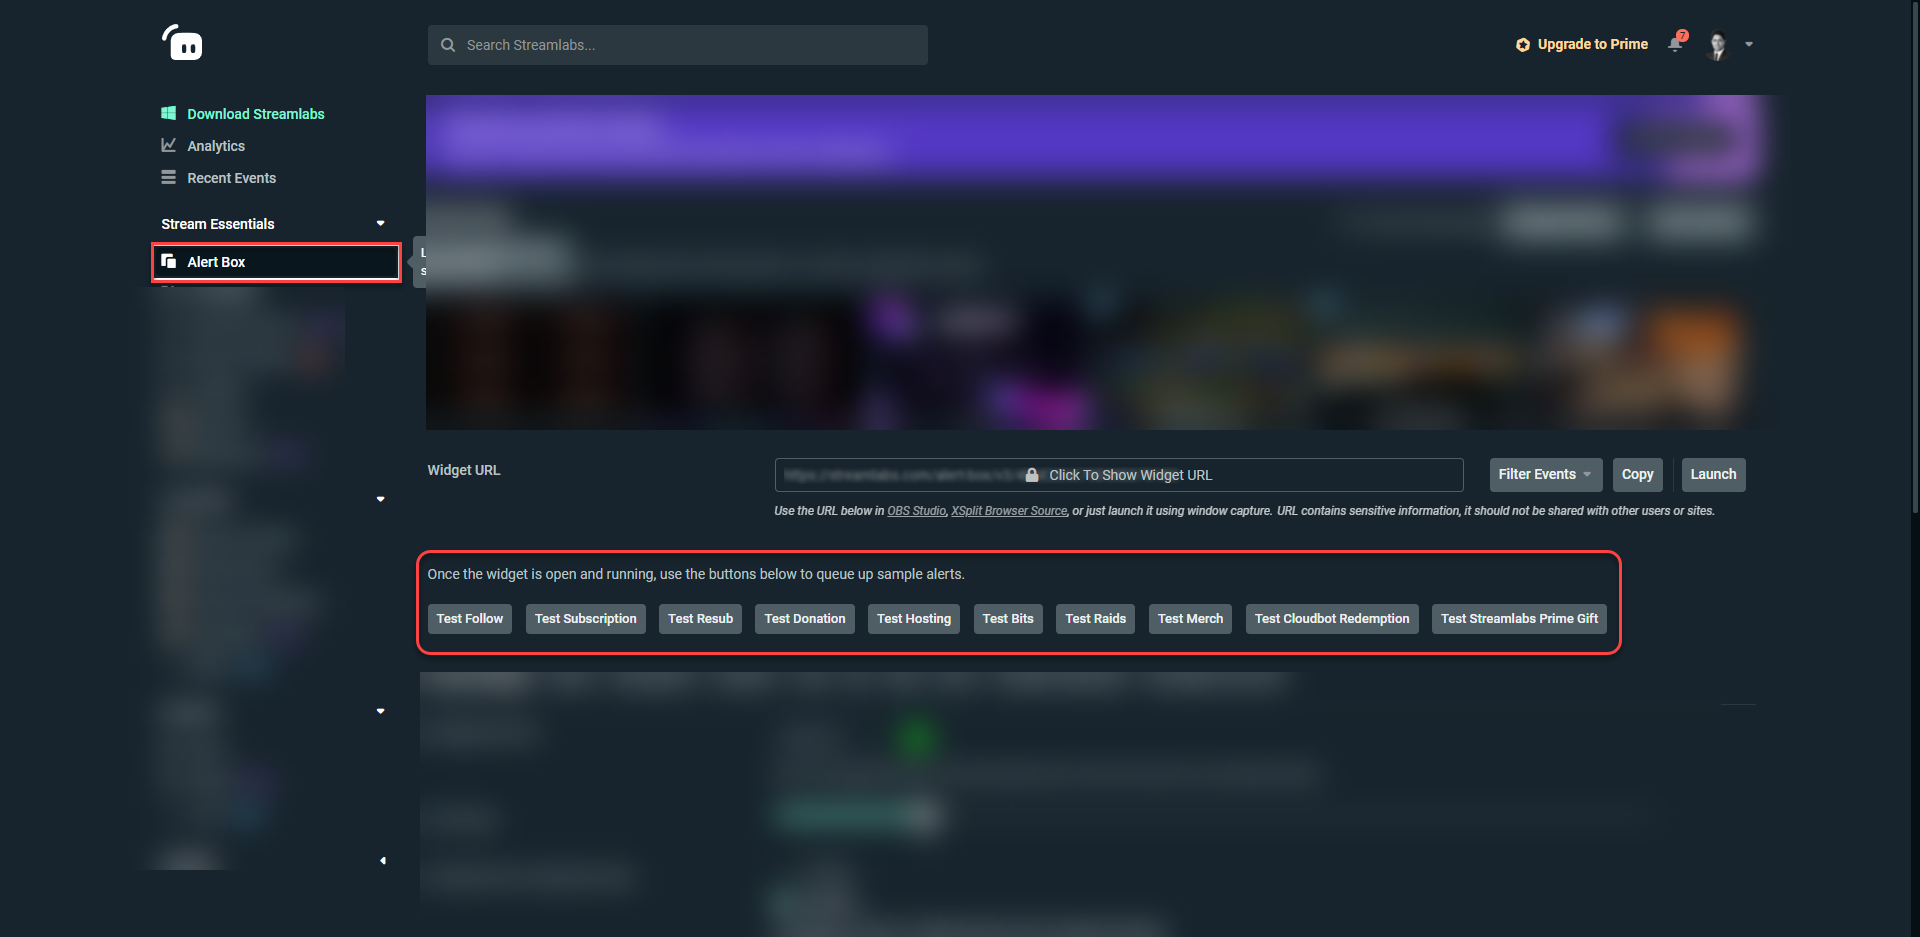This screenshot has height=937, width=1920.
Task: Click the Upgrade to Prime link
Action: click(x=1592, y=44)
